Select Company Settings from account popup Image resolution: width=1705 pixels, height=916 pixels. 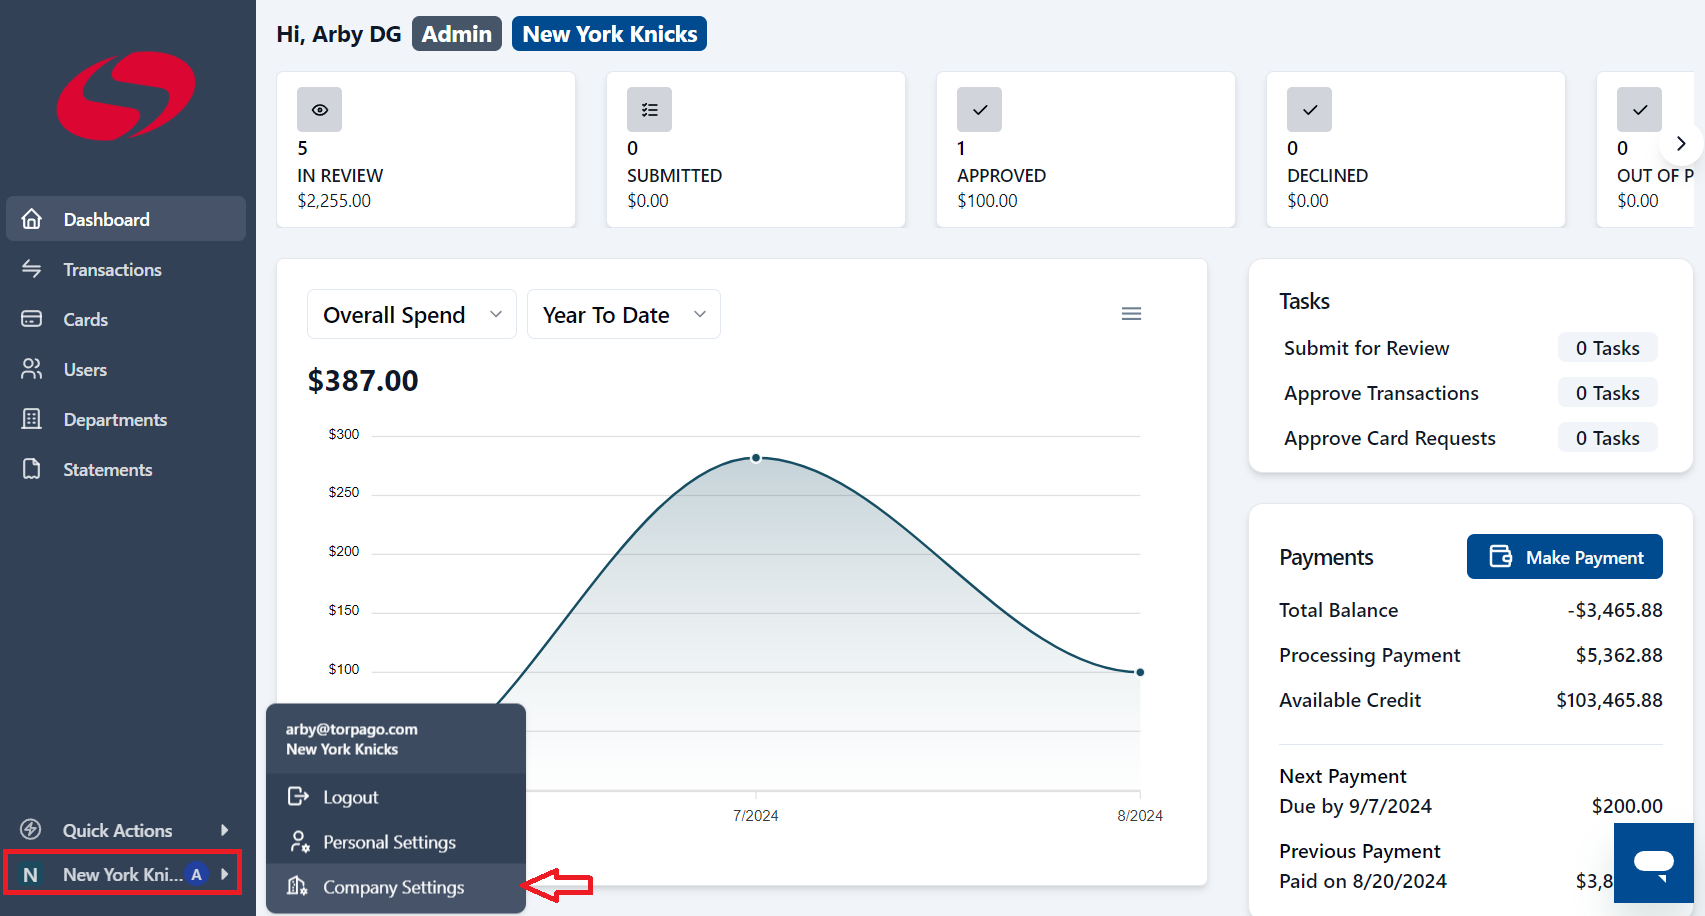point(396,887)
